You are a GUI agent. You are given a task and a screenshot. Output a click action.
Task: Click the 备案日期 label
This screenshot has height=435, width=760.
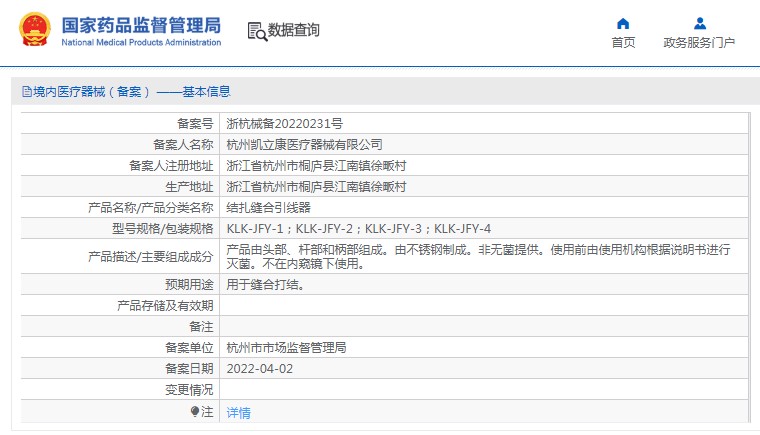point(189,369)
